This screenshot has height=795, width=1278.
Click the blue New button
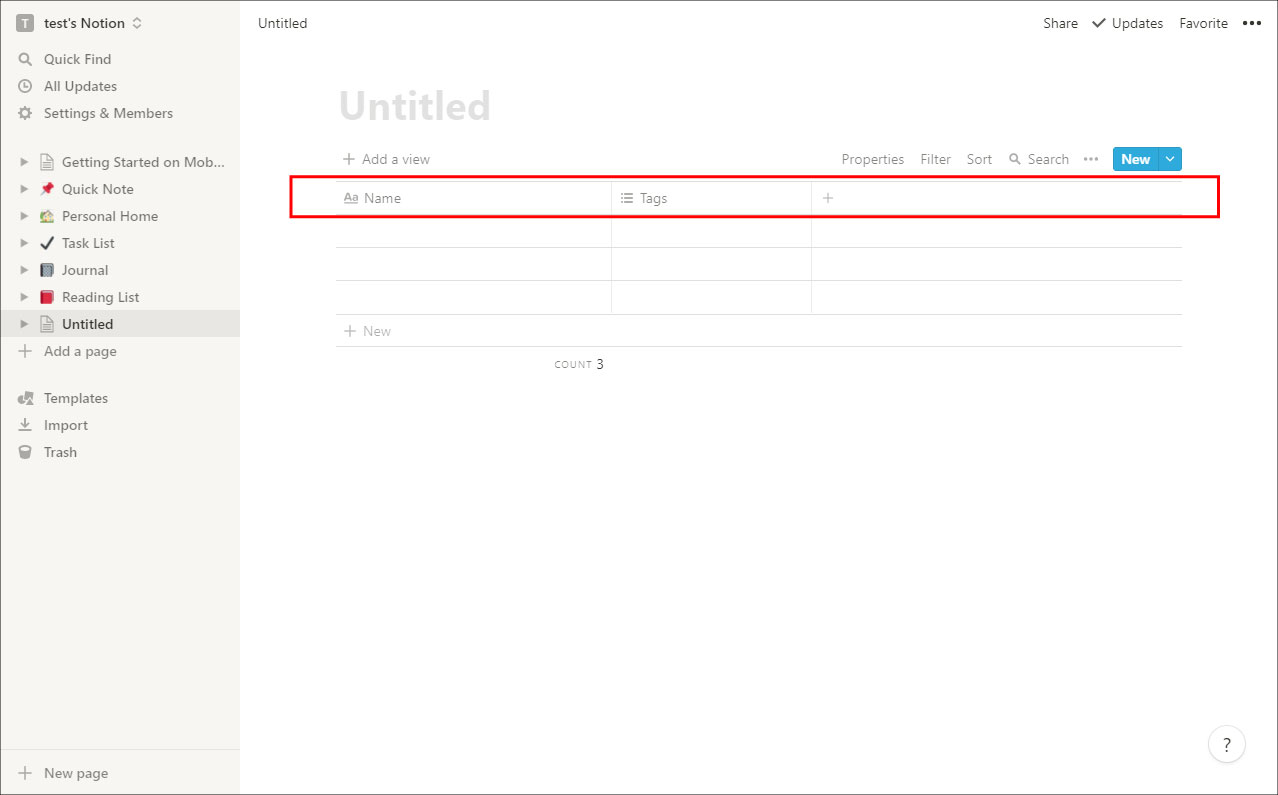(x=1135, y=159)
